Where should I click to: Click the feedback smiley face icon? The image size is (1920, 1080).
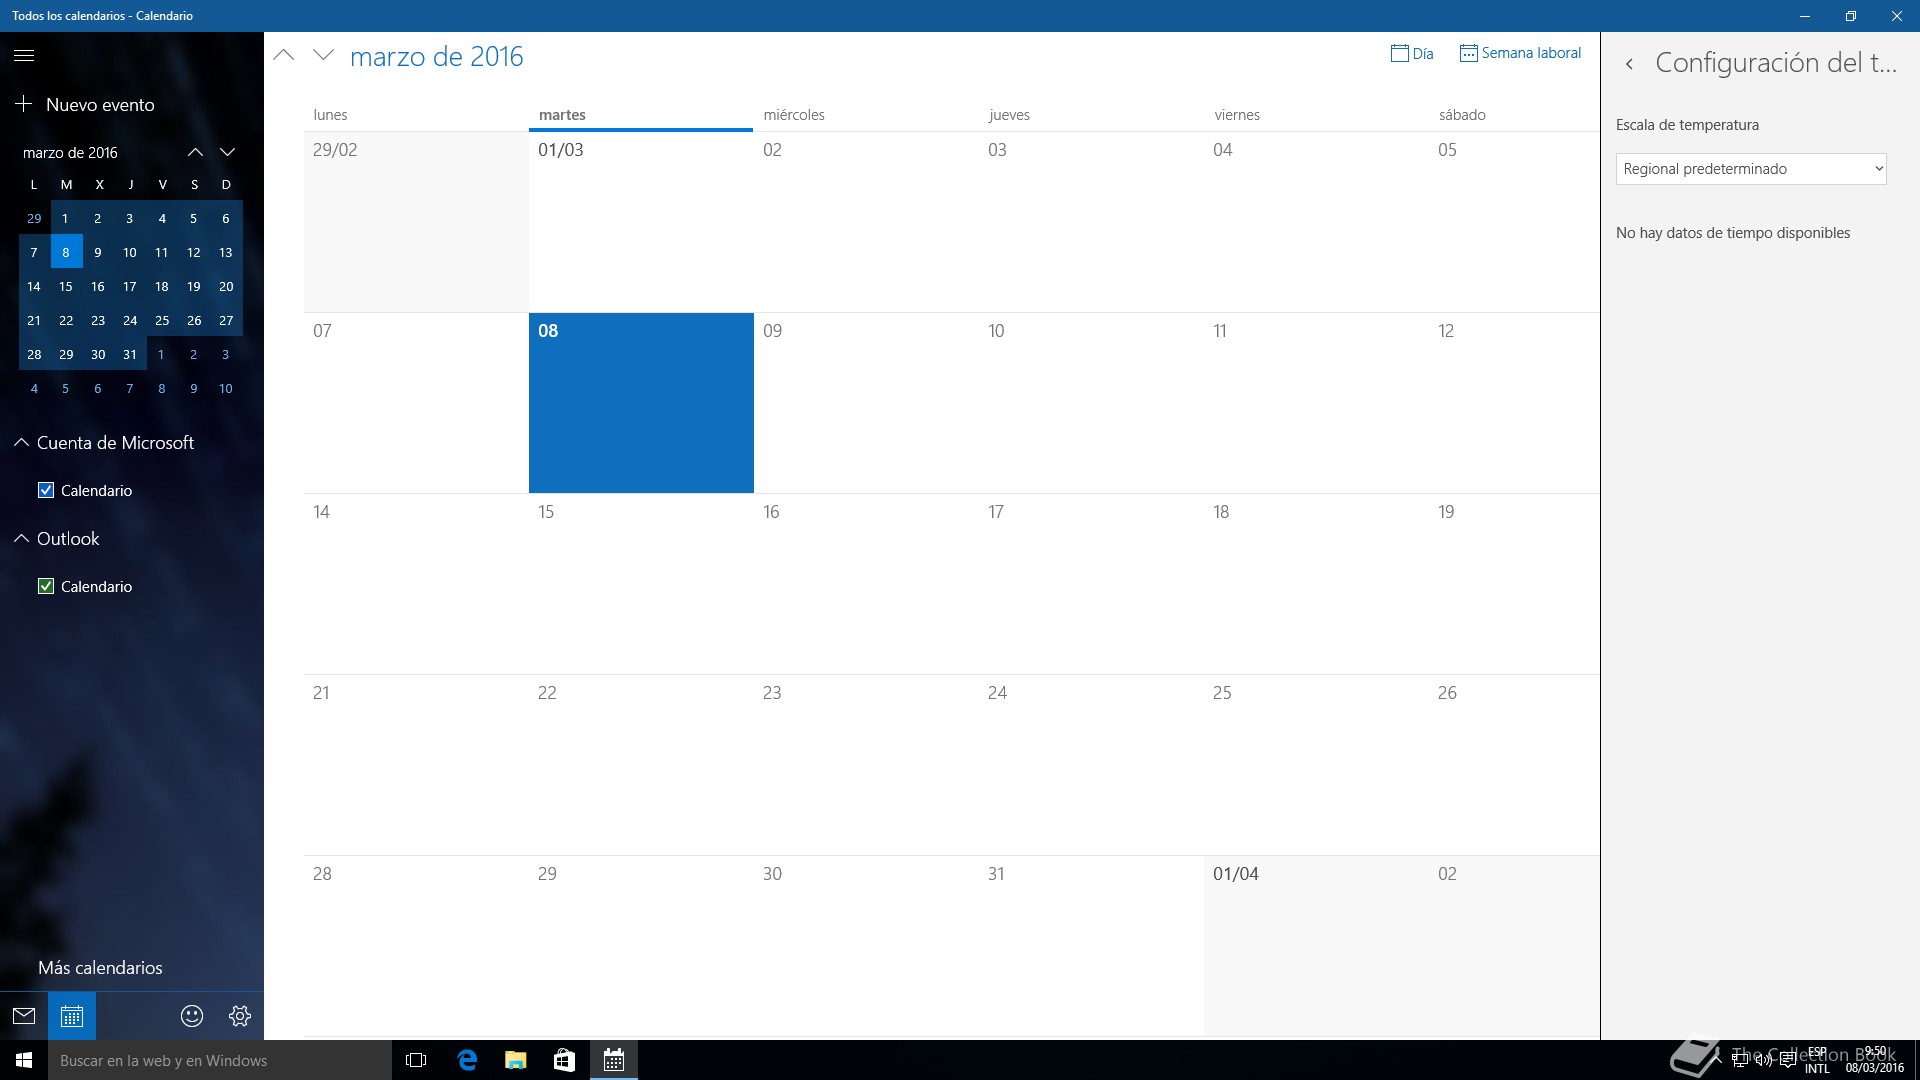[x=192, y=1016]
